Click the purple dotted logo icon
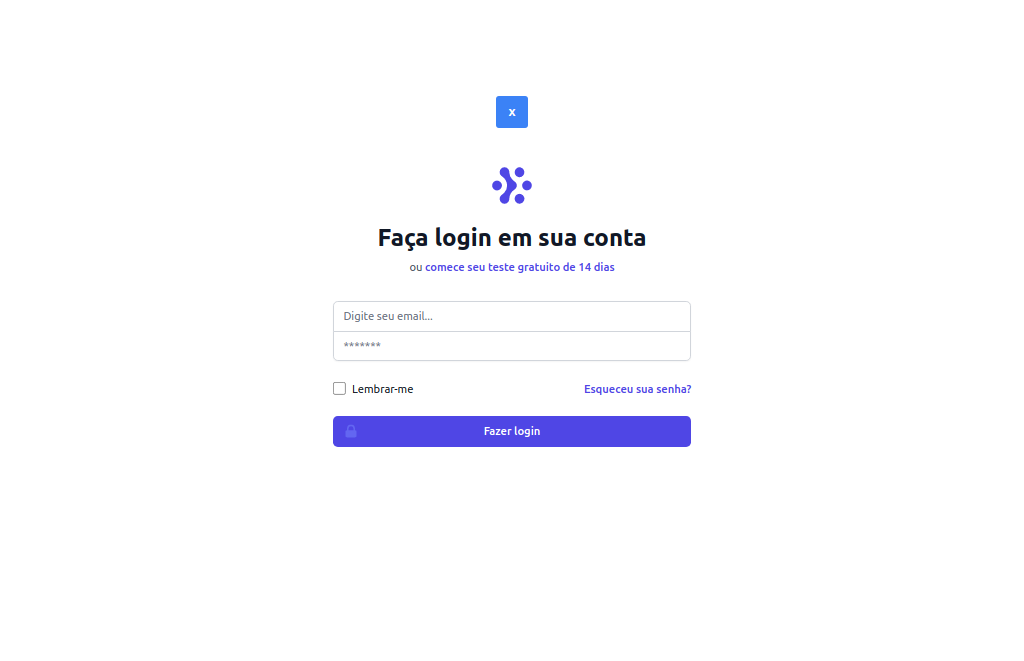 [x=511, y=185]
